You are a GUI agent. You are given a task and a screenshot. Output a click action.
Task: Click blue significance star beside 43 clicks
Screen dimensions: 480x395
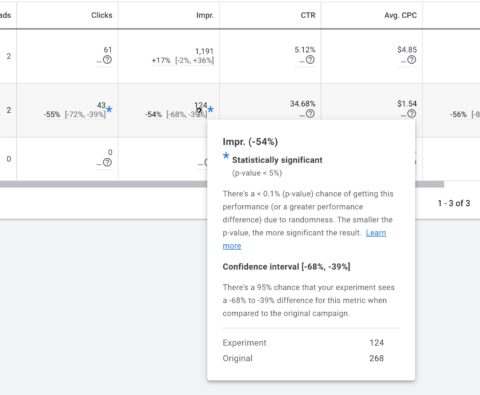[109, 109]
